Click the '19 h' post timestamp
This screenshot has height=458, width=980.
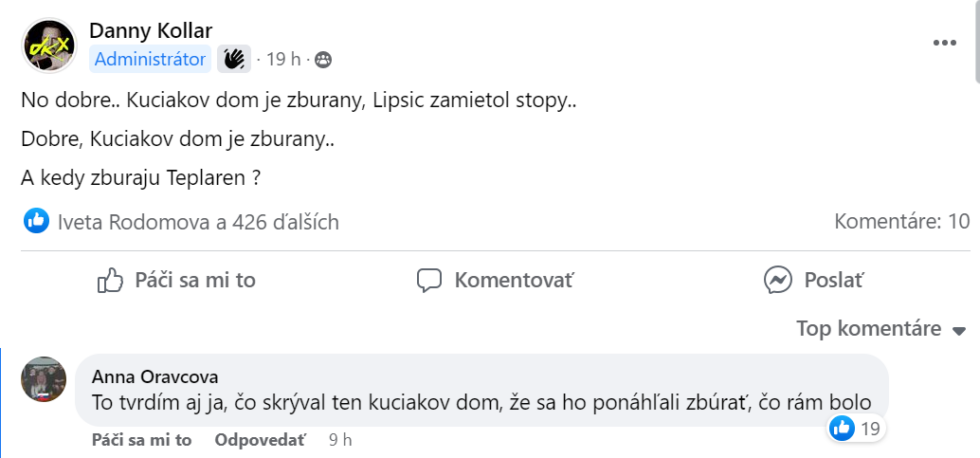[x=283, y=60]
